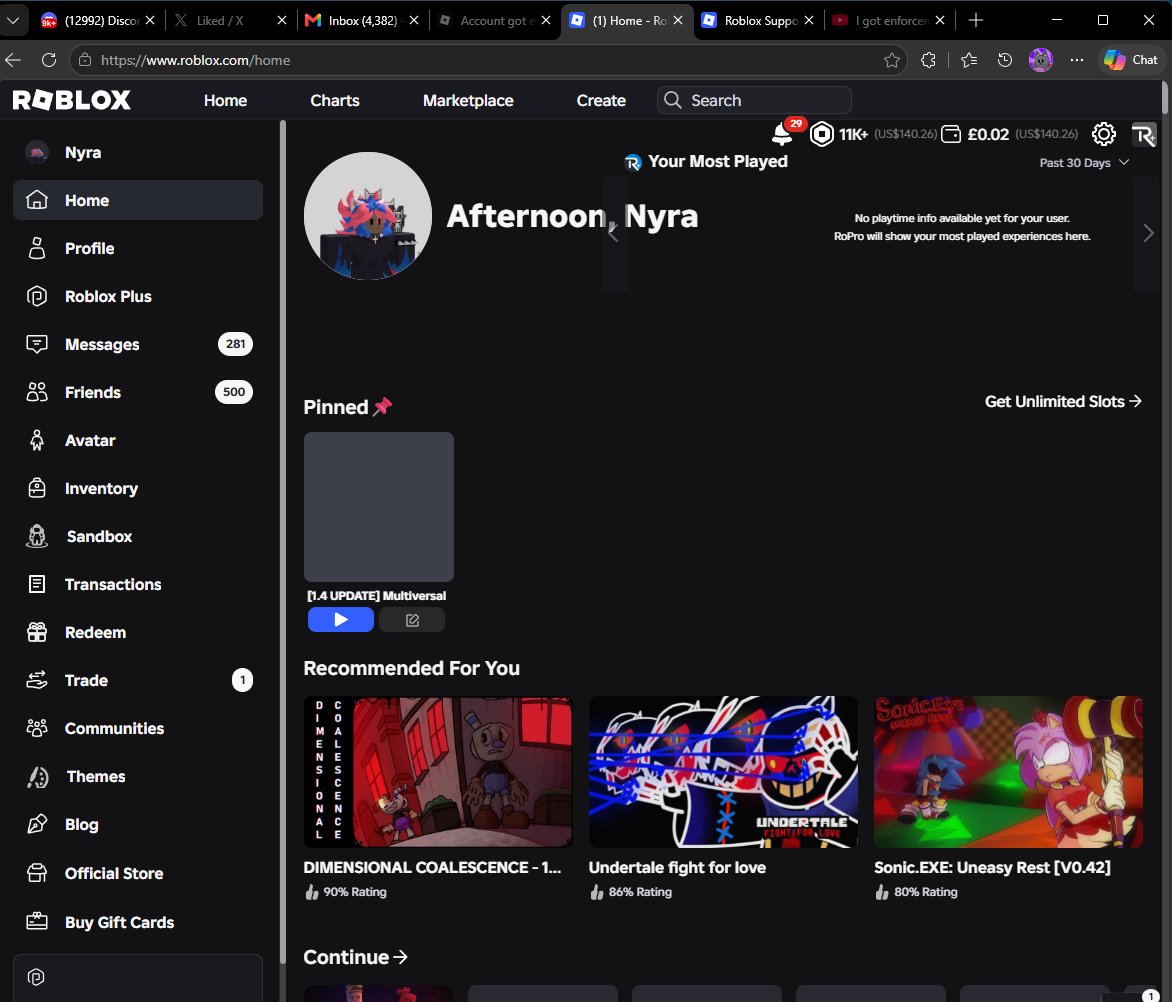Screen dimensions: 1172x1002
Task: Open Themes in sidebar
Action: point(138,776)
